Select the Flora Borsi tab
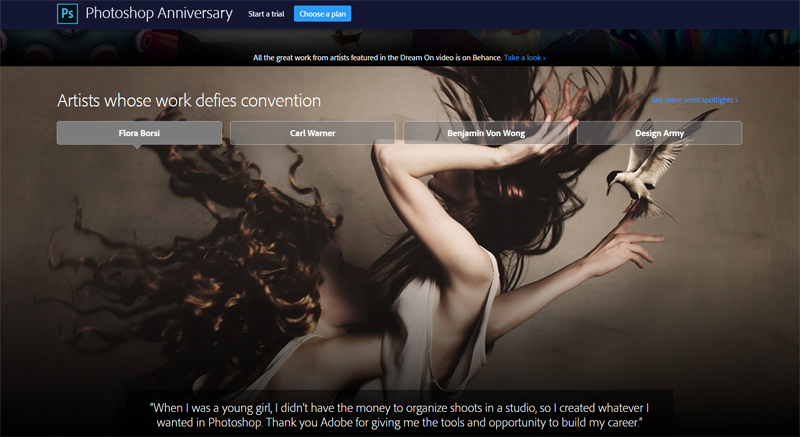This screenshot has height=437, width=800. (x=139, y=133)
